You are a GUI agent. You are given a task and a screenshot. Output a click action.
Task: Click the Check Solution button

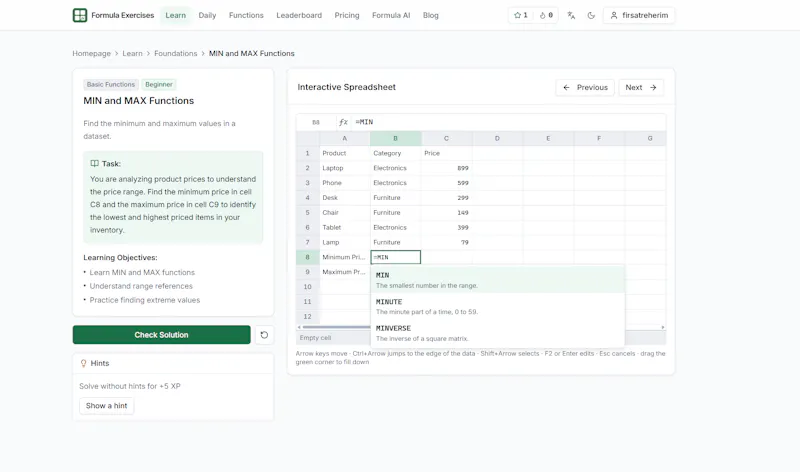pyautogui.click(x=161, y=335)
